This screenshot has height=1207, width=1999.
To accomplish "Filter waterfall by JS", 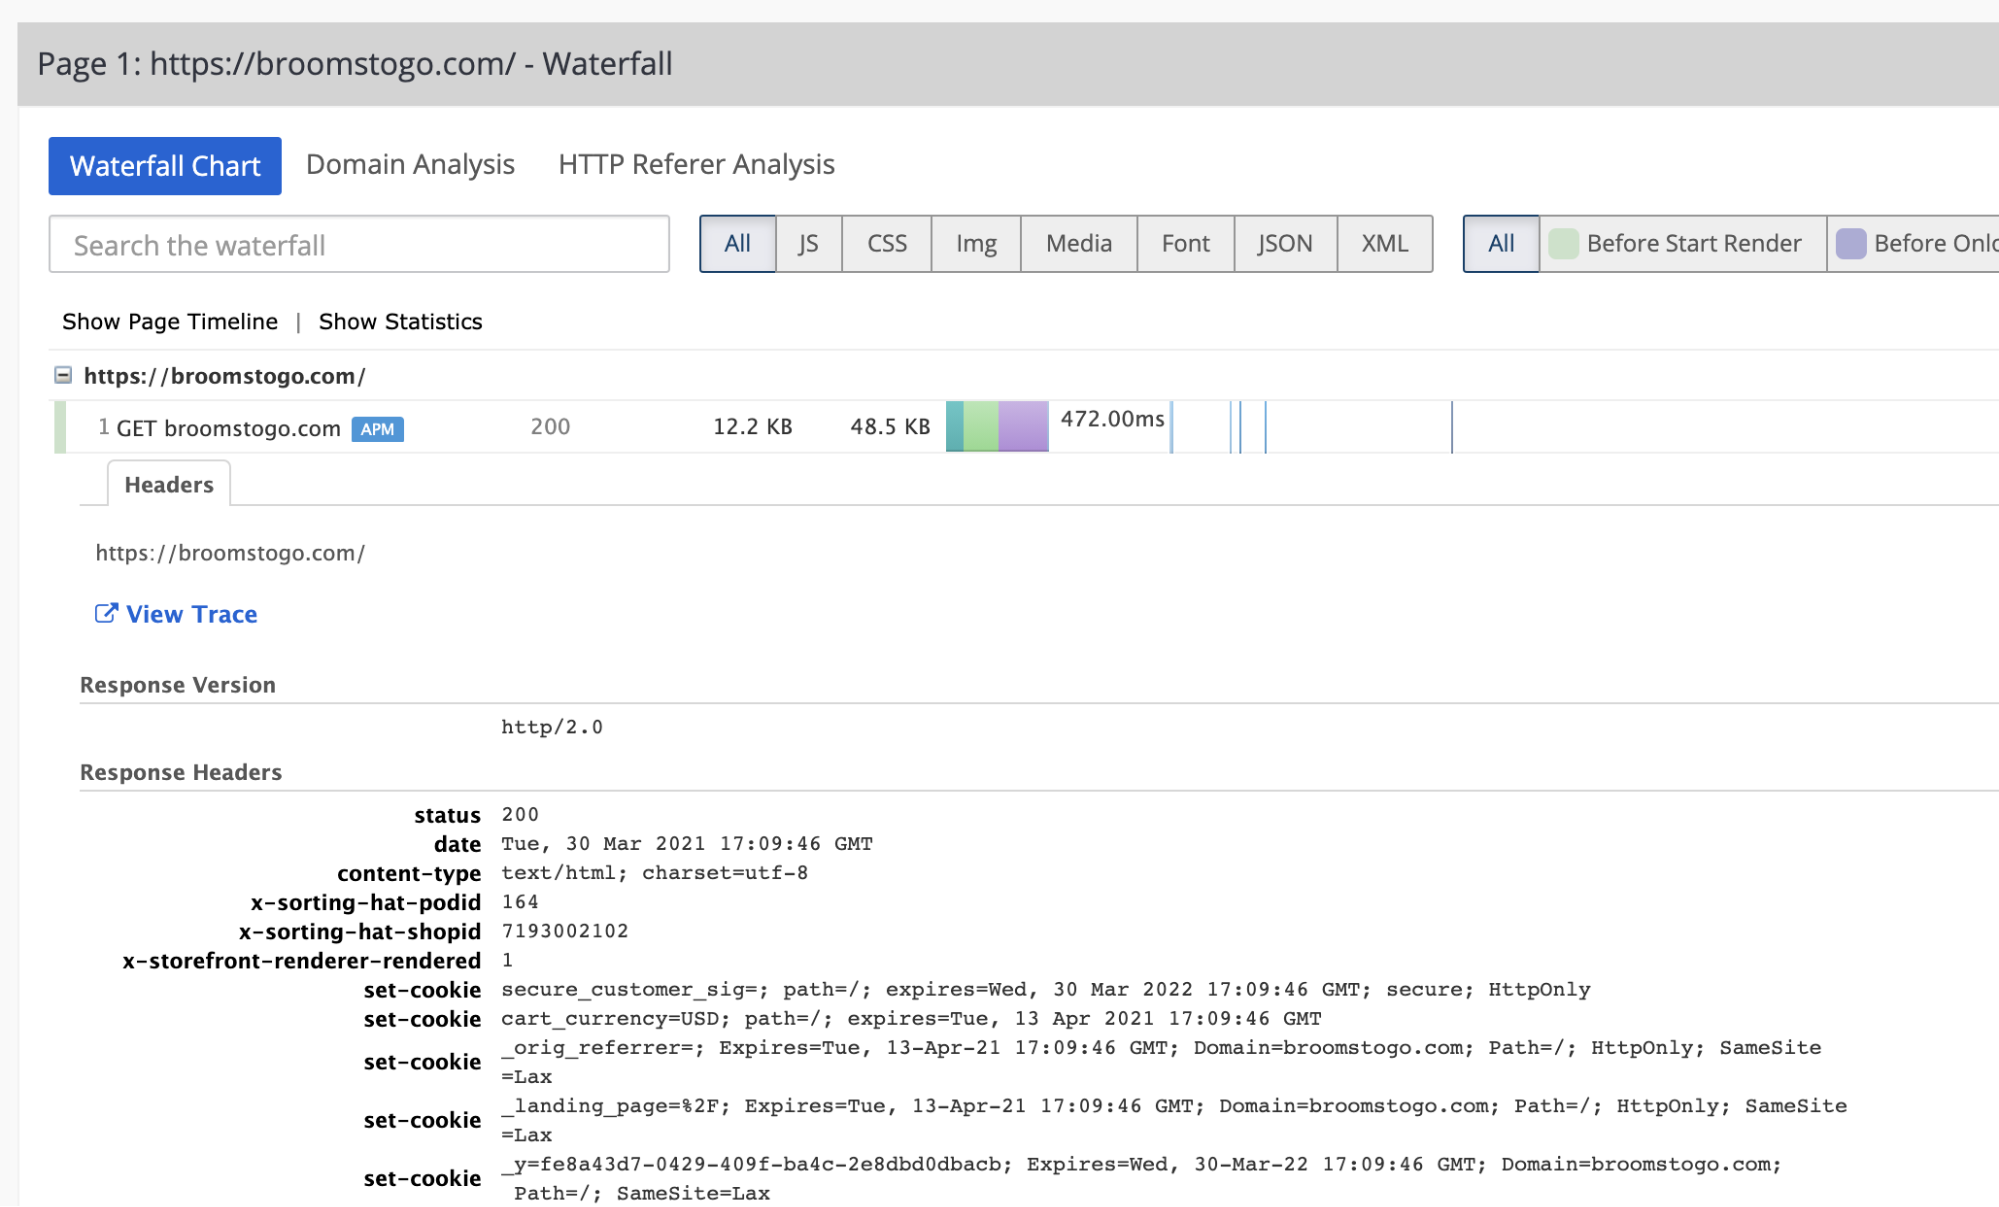I will (808, 244).
